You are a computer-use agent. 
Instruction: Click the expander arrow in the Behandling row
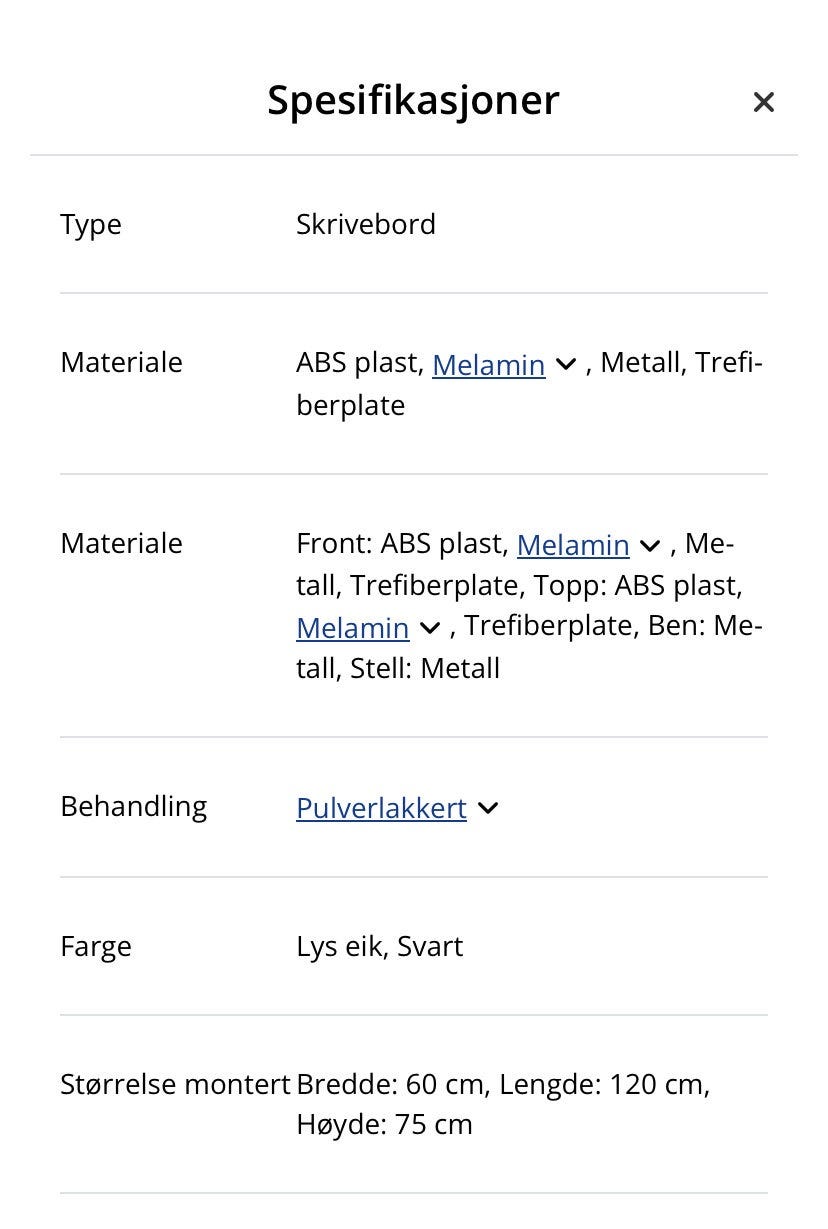[x=488, y=808]
